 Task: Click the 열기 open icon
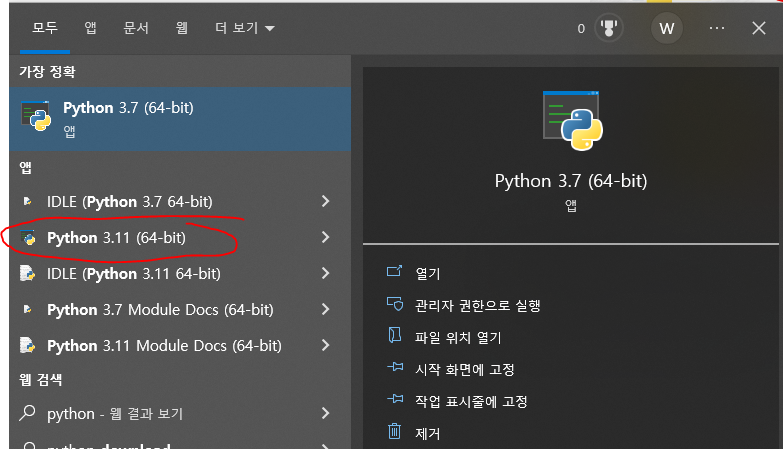[394, 271]
